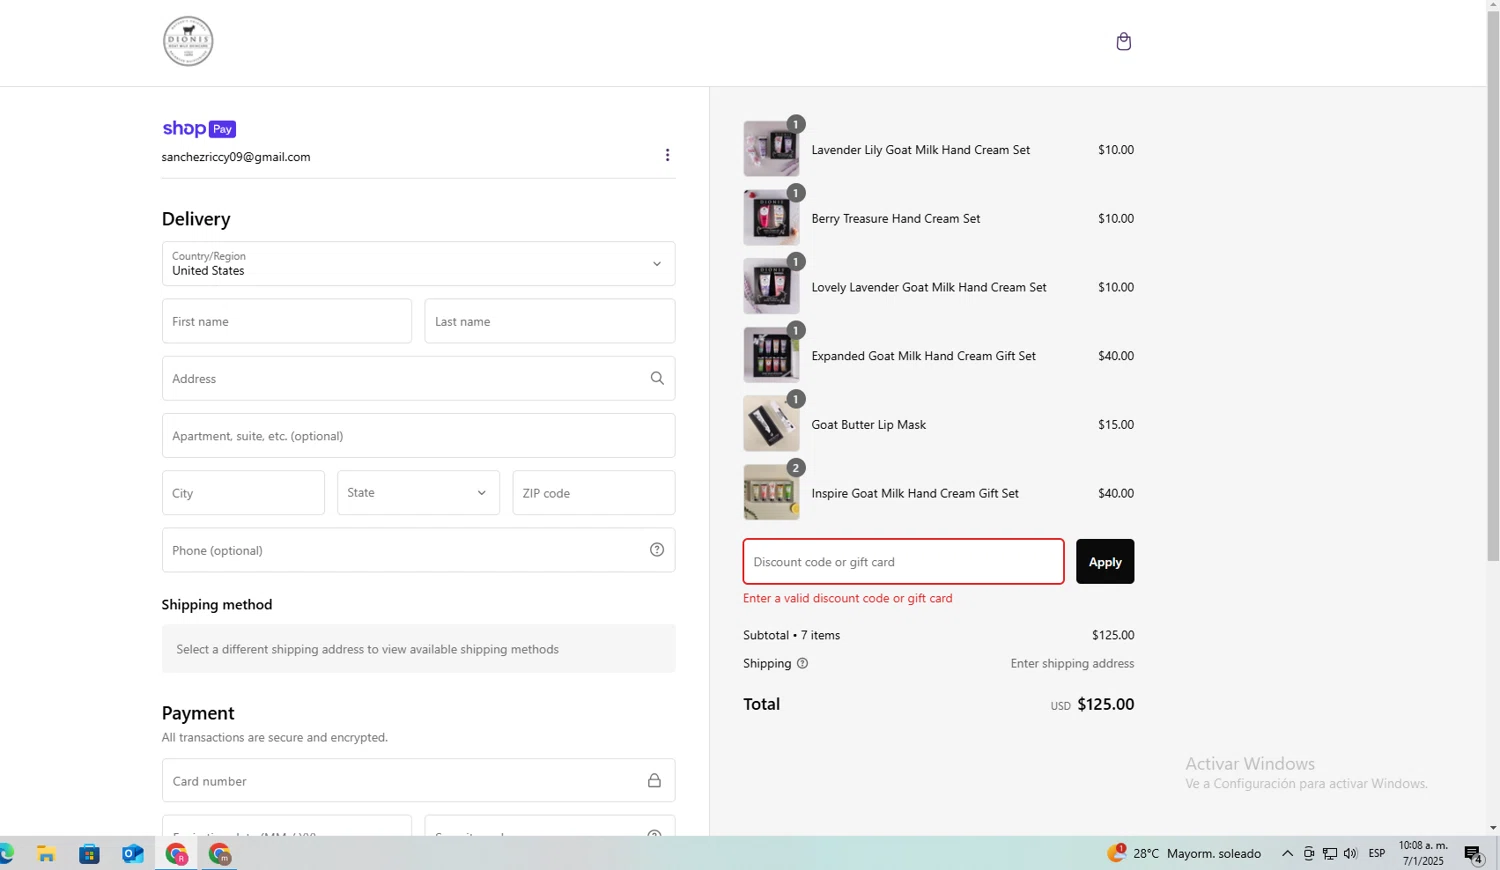This screenshot has height=870, width=1500.
Task: Click the Berry Treasure Hand Cream Set thumbnail
Action: point(771,218)
